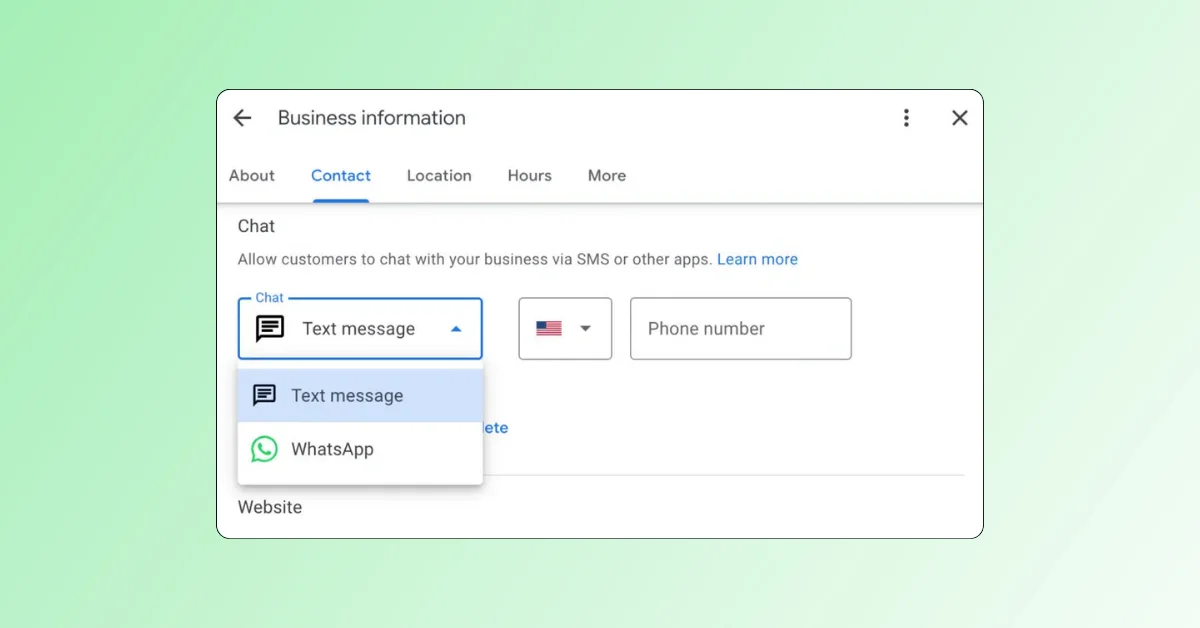The width and height of the screenshot is (1200, 628).
Task: Collapse the Chat dropdown using blue arrow
Action: pos(456,328)
